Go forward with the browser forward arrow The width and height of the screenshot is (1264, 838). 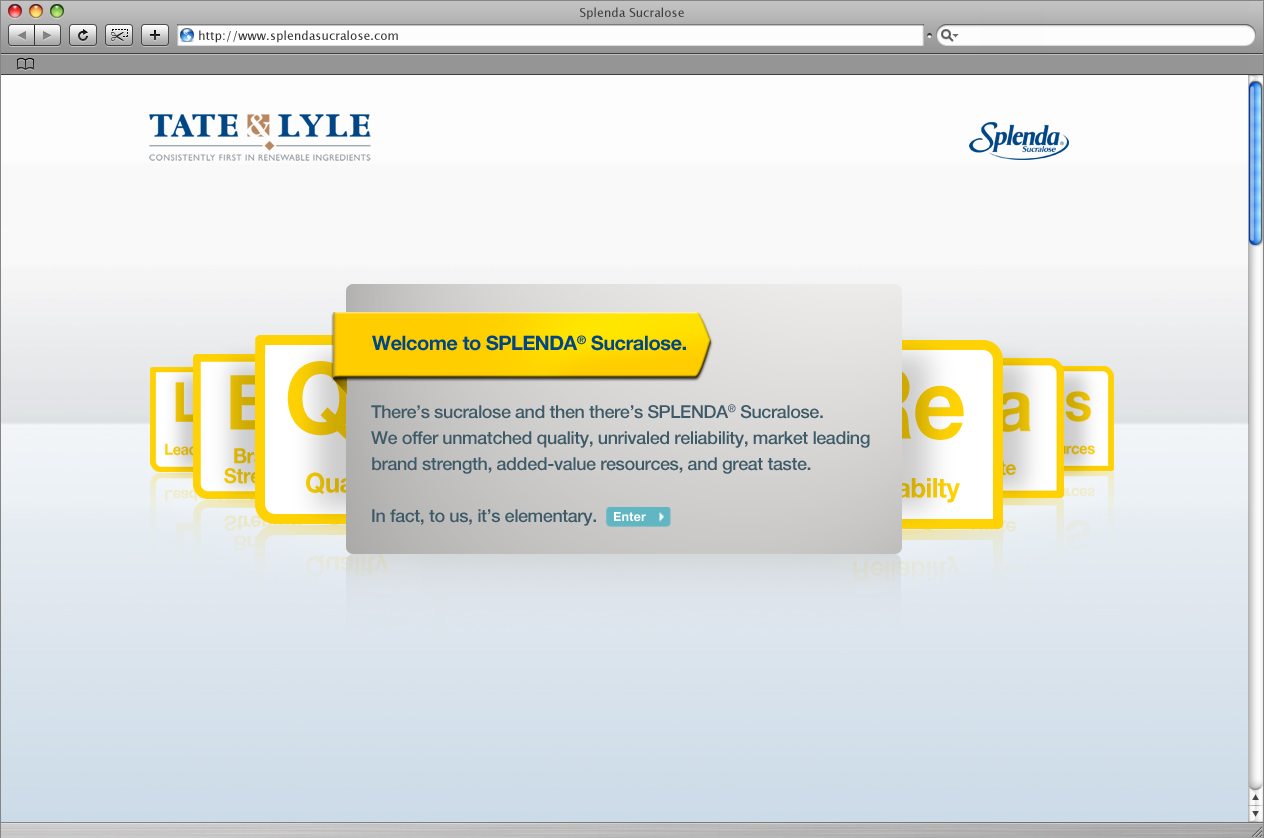pyautogui.click(x=48, y=35)
